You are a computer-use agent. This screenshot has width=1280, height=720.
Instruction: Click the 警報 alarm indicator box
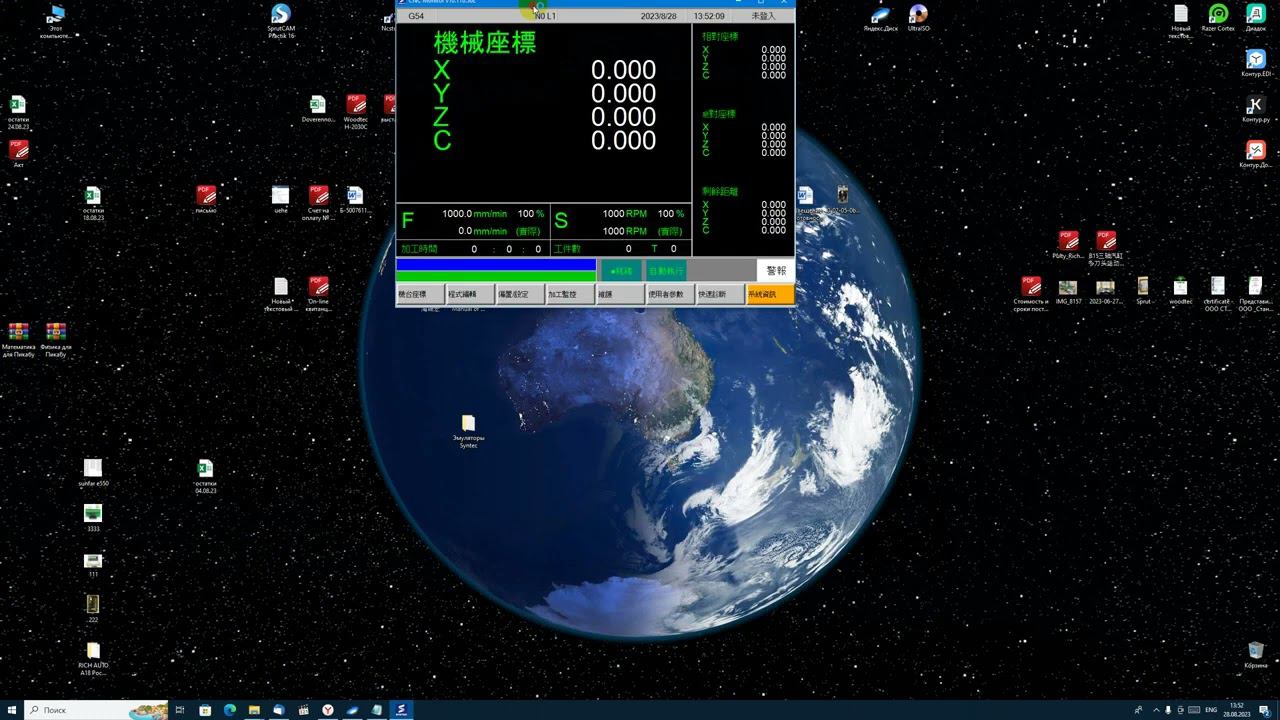(x=776, y=270)
